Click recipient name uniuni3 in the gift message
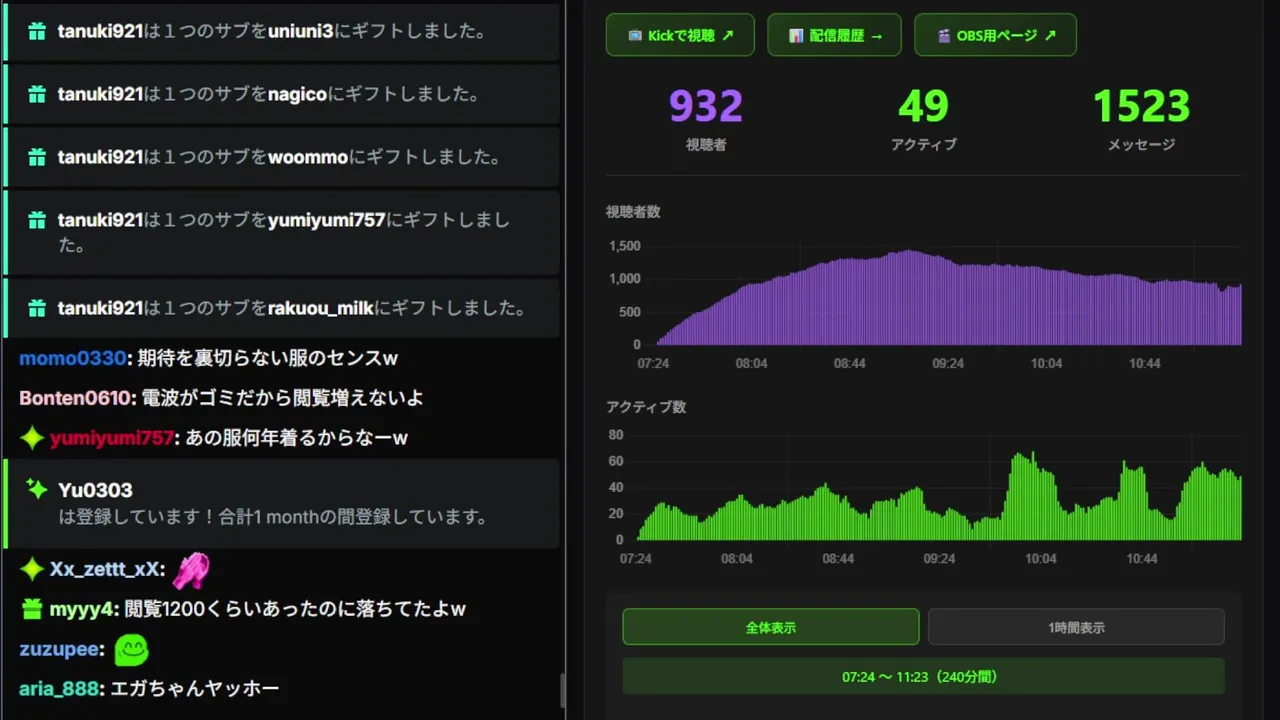The width and height of the screenshot is (1280, 720). [300, 32]
